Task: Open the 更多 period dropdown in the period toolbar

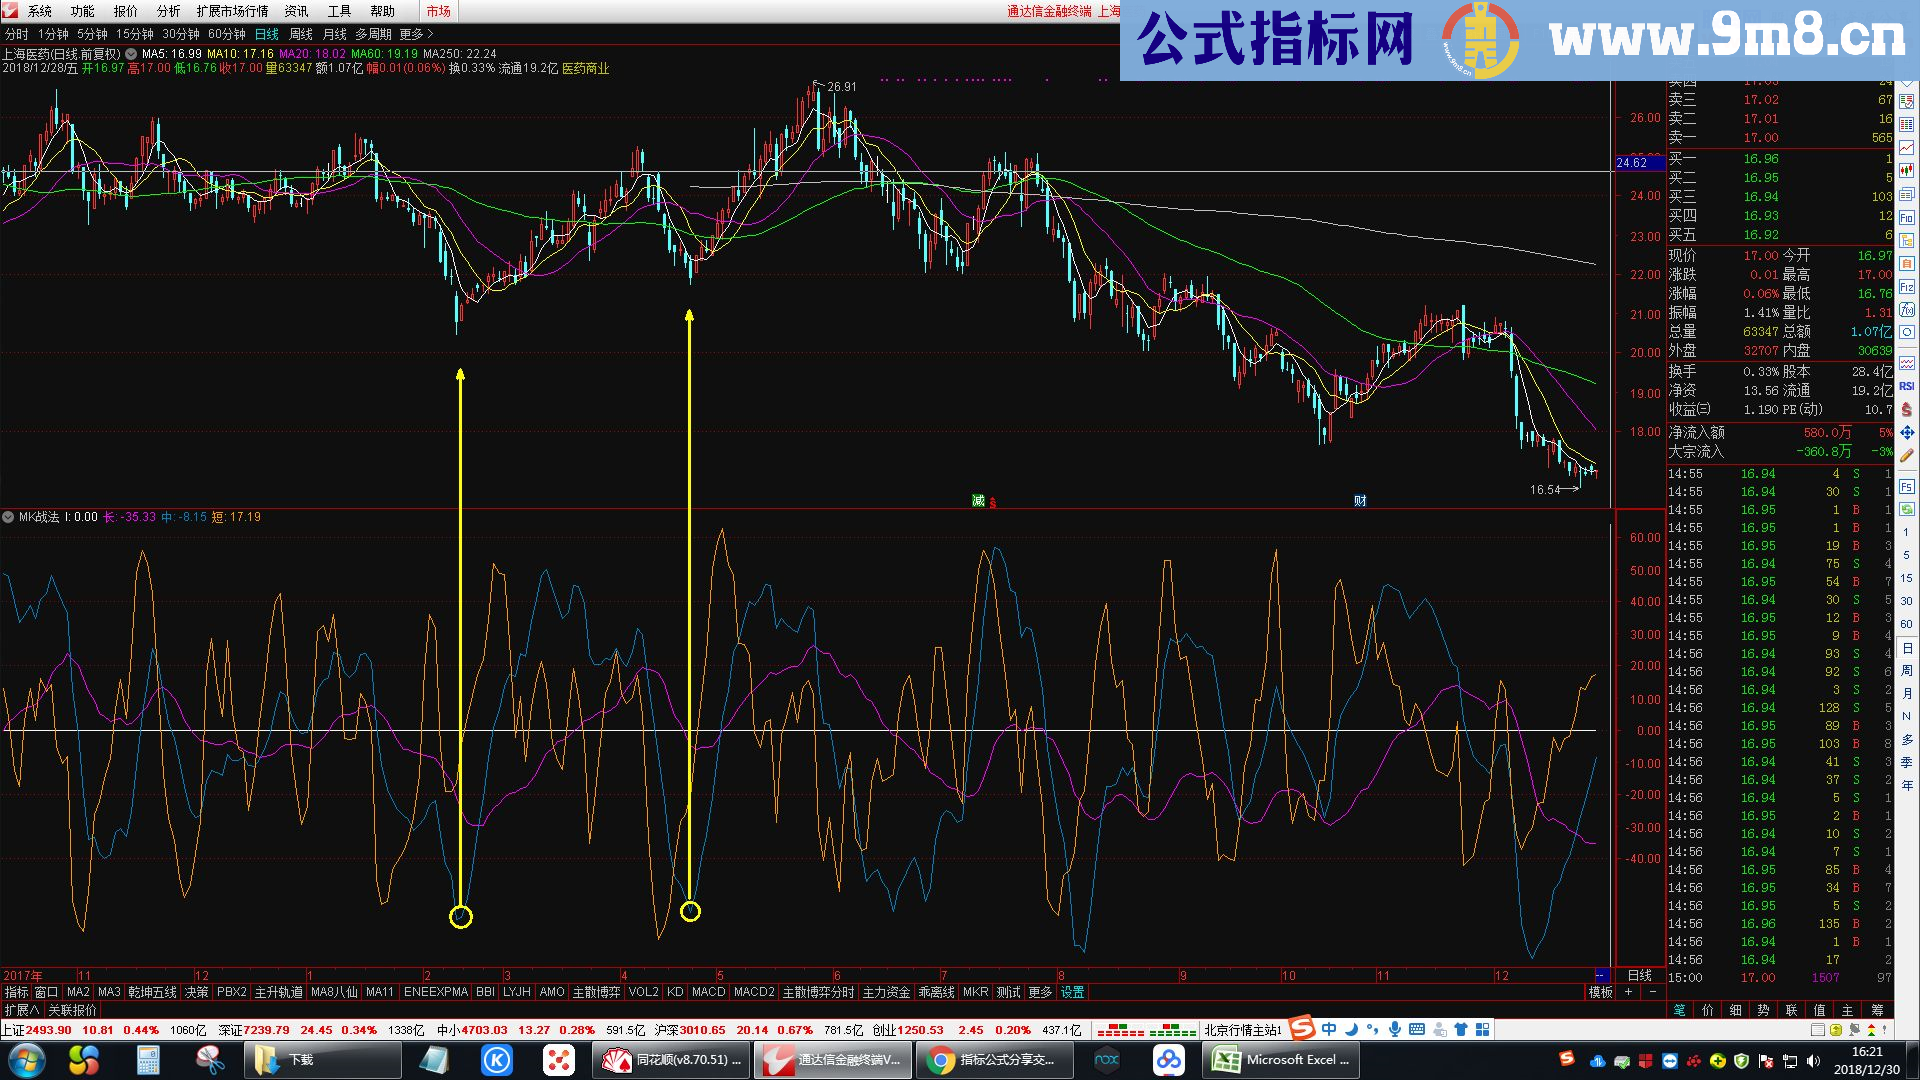Action: tap(410, 33)
